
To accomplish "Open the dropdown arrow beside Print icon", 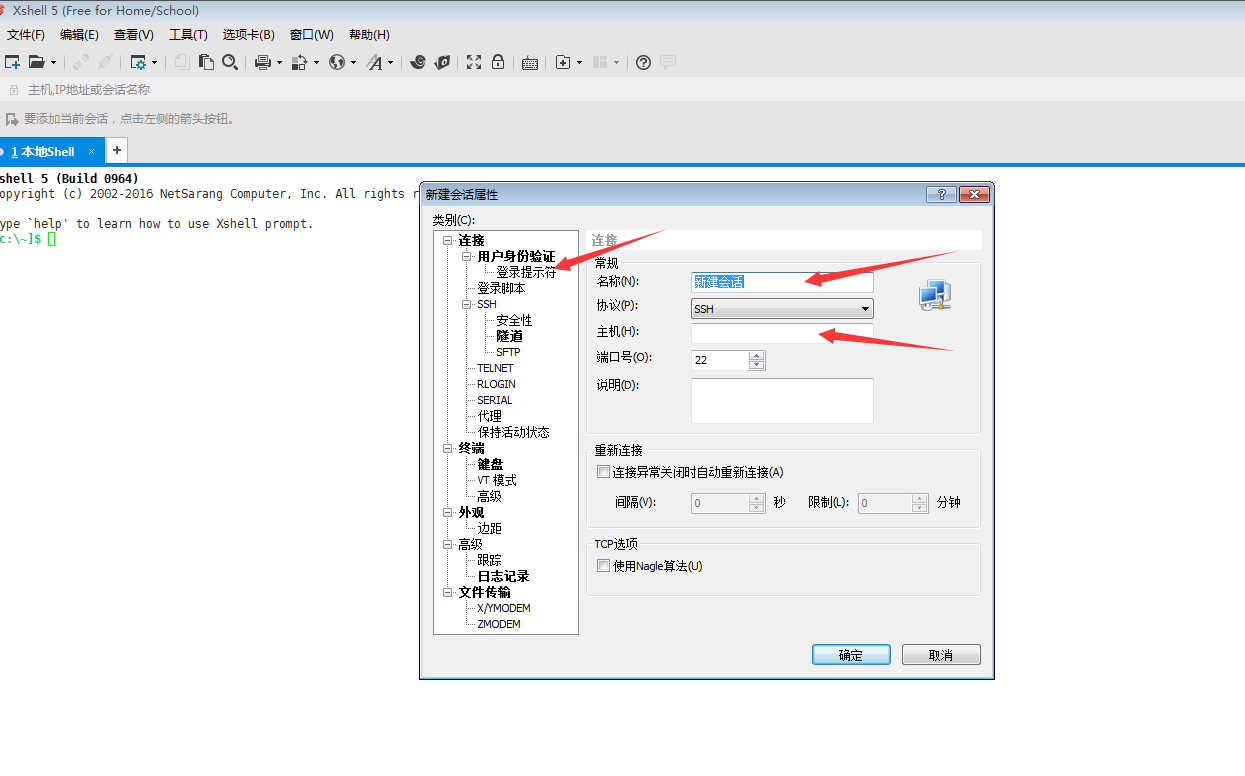I will 279,62.
